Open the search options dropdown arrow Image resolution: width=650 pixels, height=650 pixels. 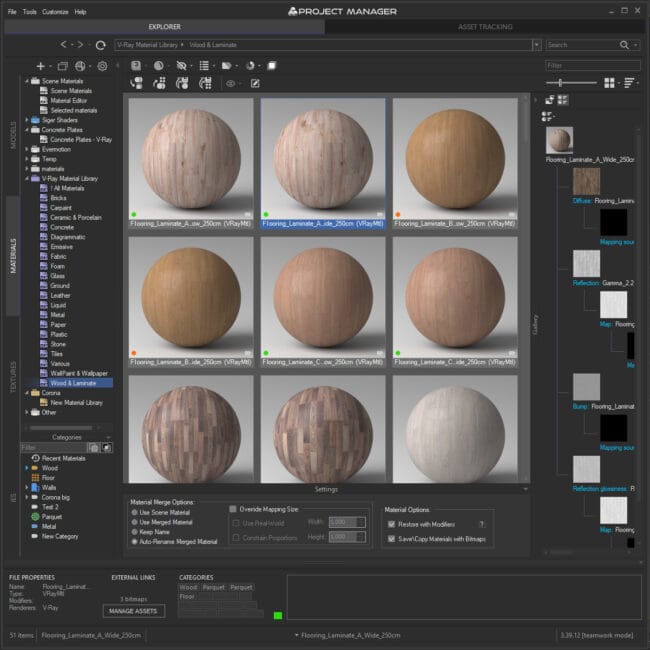click(x=635, y=45)
